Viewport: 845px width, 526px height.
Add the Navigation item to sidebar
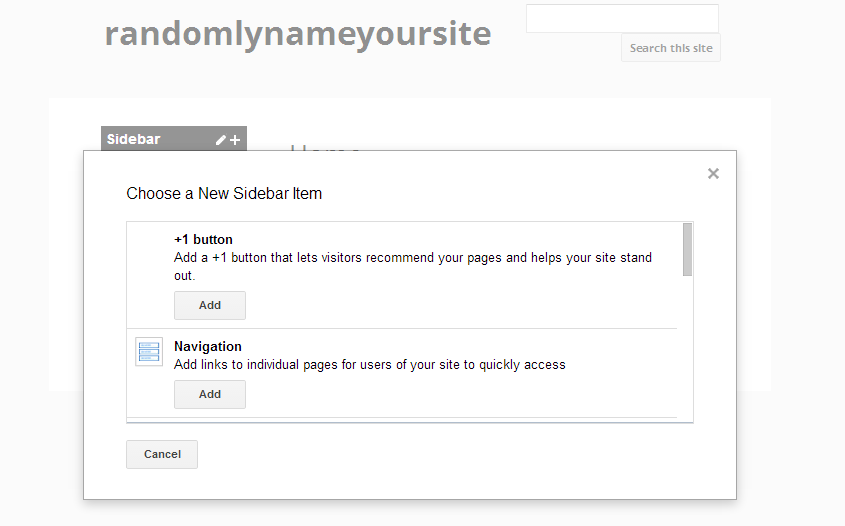click(210, 395)
